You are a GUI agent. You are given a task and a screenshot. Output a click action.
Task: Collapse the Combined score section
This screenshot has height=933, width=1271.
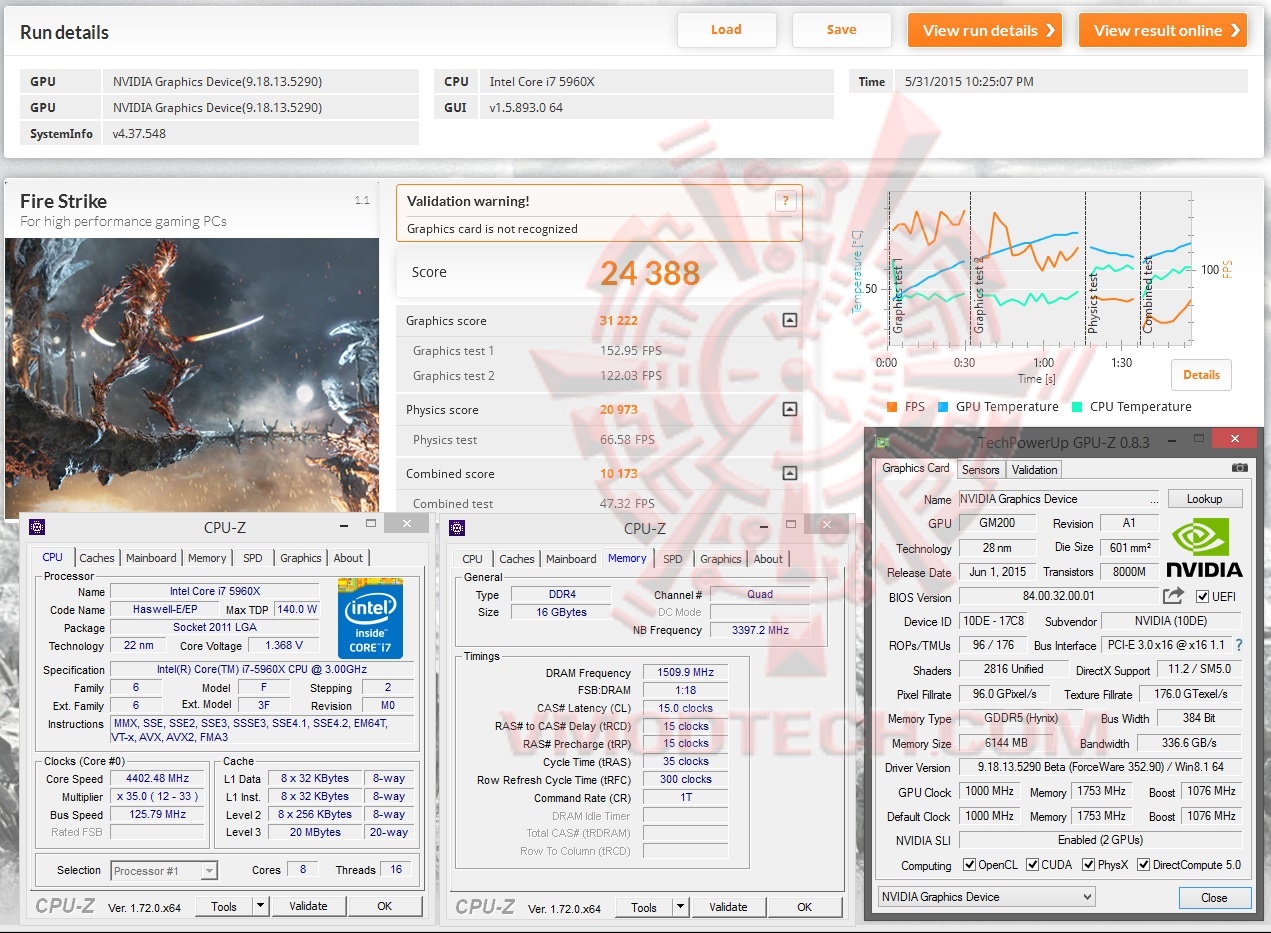789,474
